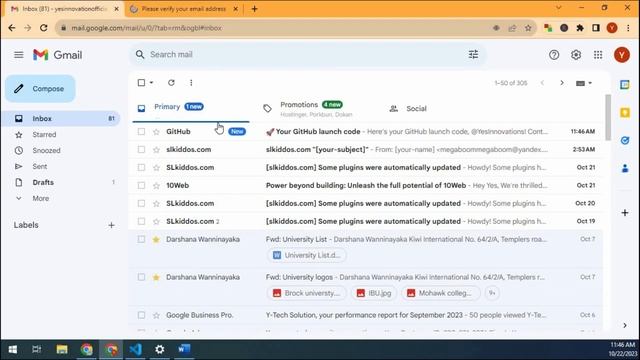The image size is (640, 360).
Task: Open the inbox More options menu
Action: pyautogui.click(x=191, y=83)
